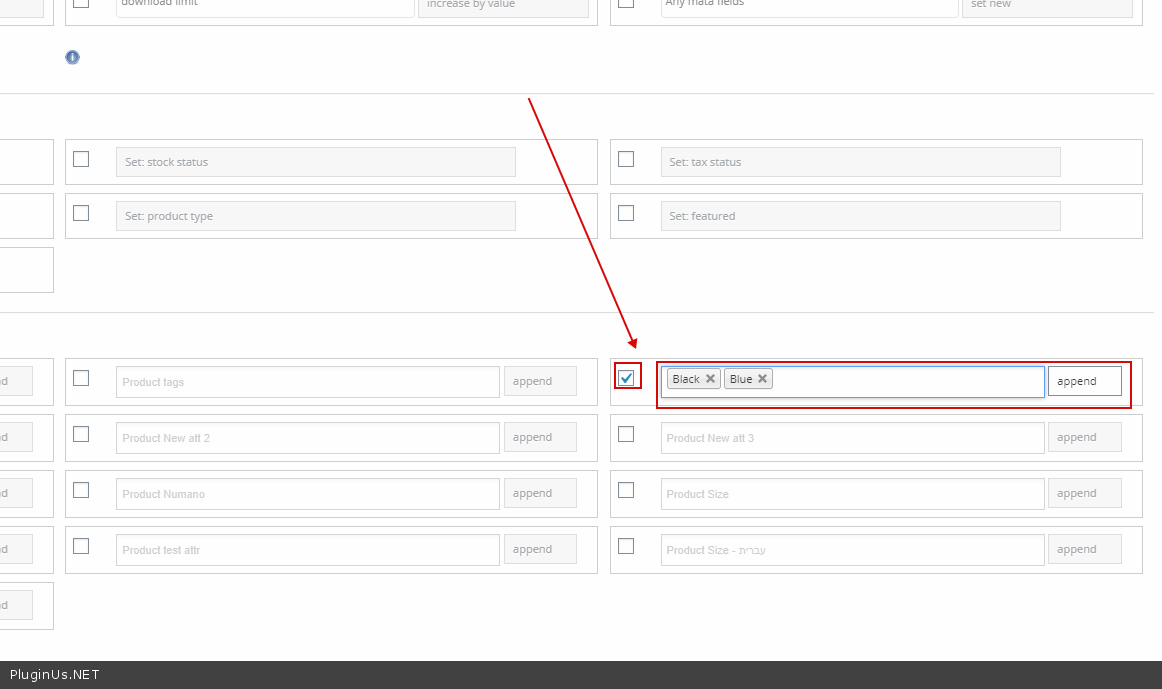
Task: Check the Product tags checkbox
Action: [x=81, y=378]
